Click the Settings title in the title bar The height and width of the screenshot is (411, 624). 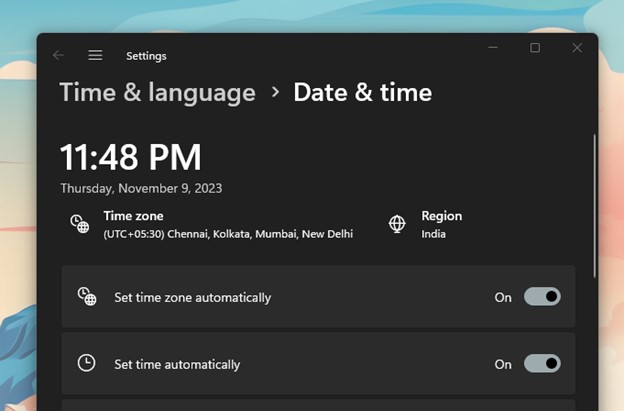146,56
